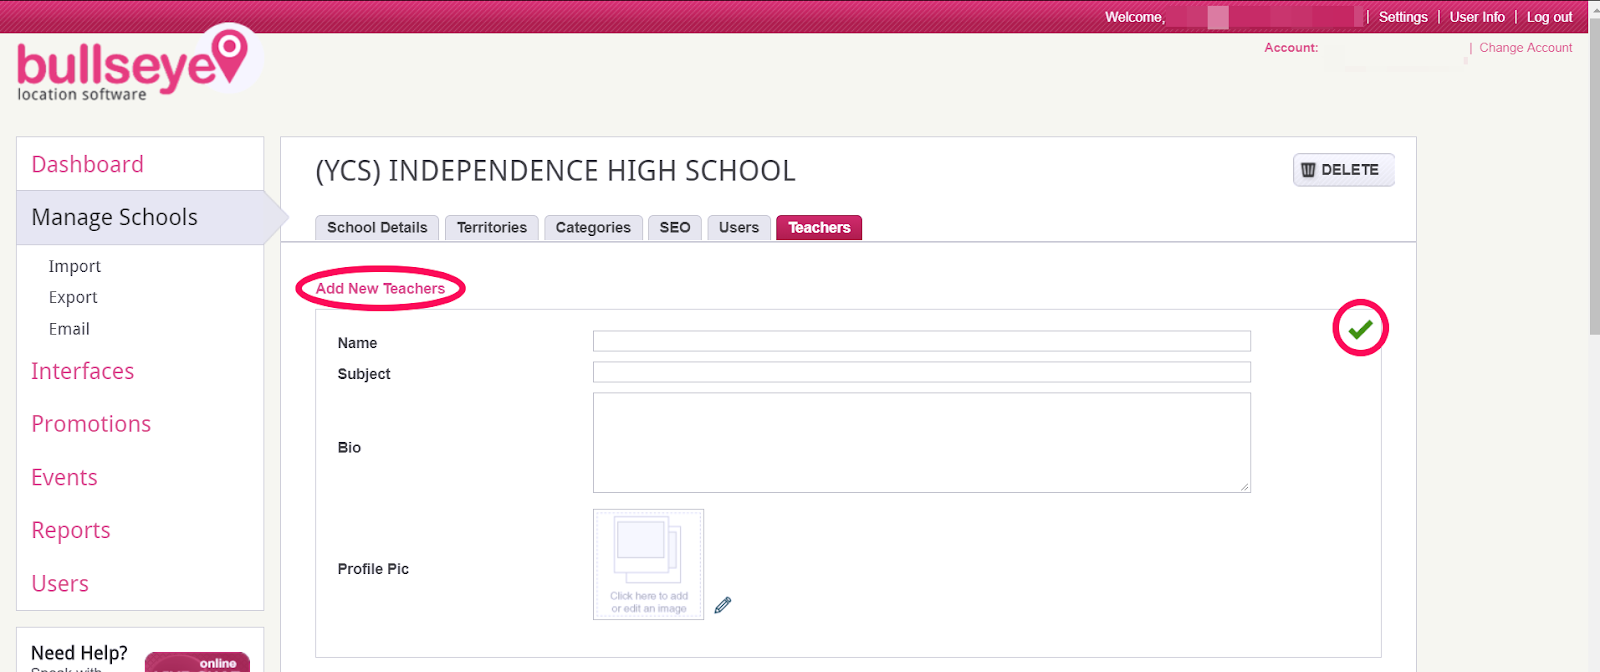Viewport: 1600px width, 672px height.
Task: Open the Import sub-item
Action: (x=75, y=266)
